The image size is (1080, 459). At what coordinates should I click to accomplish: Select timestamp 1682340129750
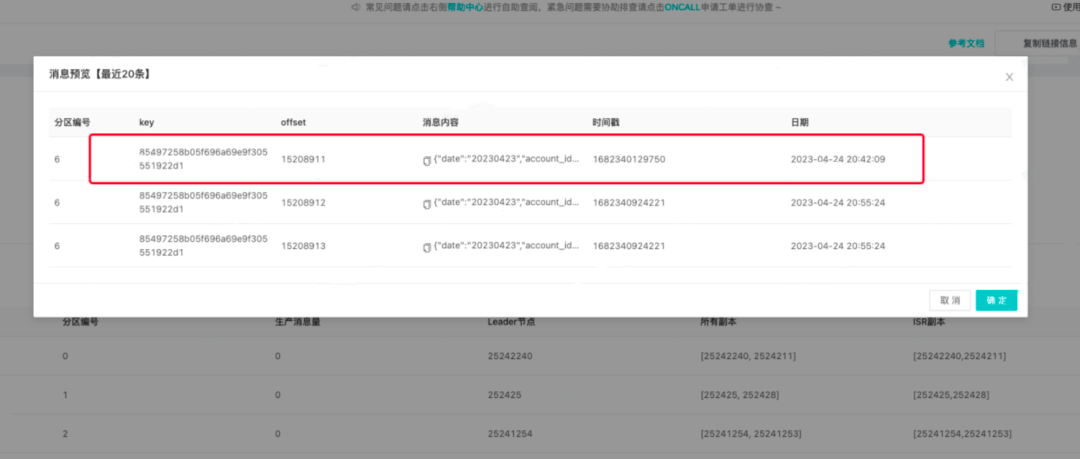coord(629,159)
